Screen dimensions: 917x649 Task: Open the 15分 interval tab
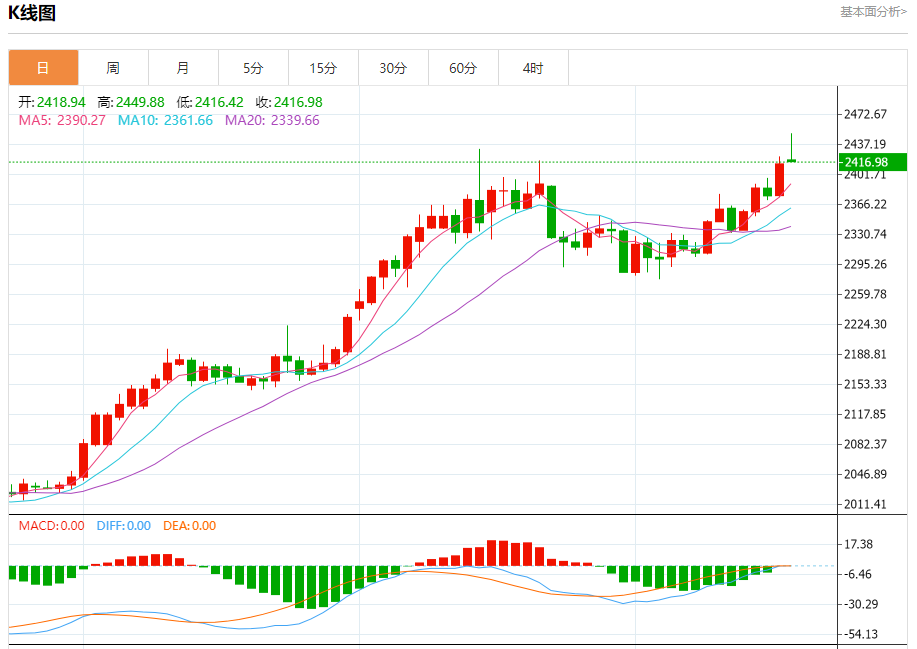tap(323, 68)
